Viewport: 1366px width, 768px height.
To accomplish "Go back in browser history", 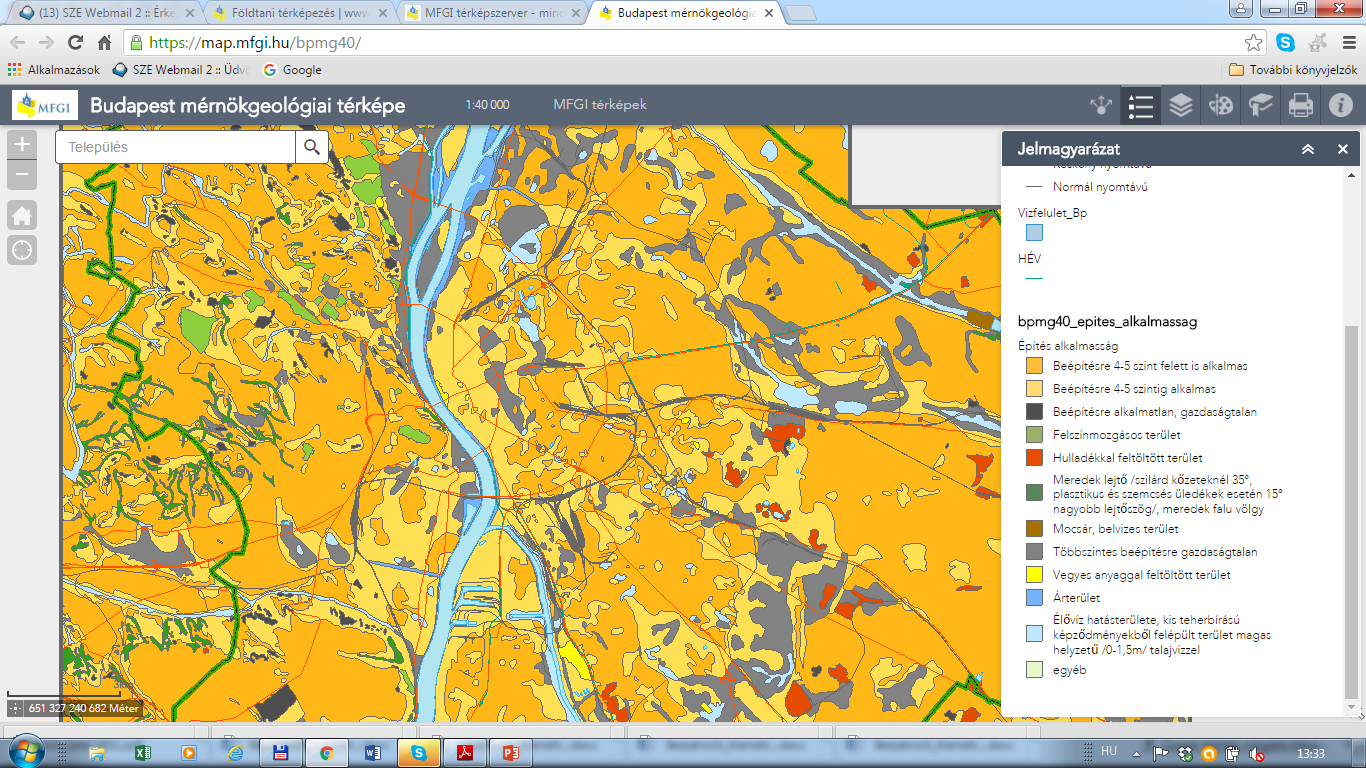I will (18, 43).
